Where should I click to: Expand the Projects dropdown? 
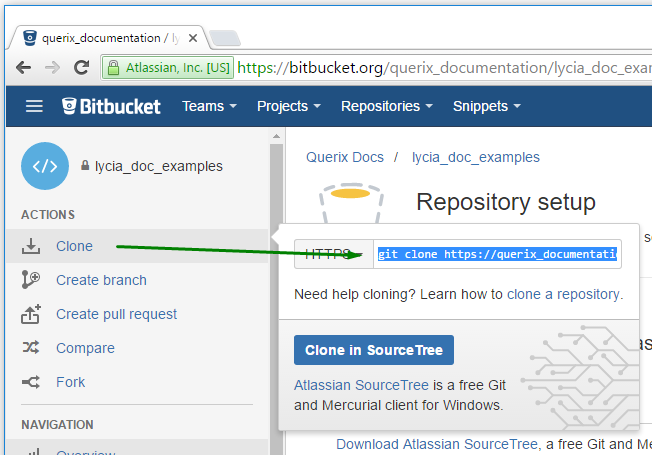click(288, 106)
